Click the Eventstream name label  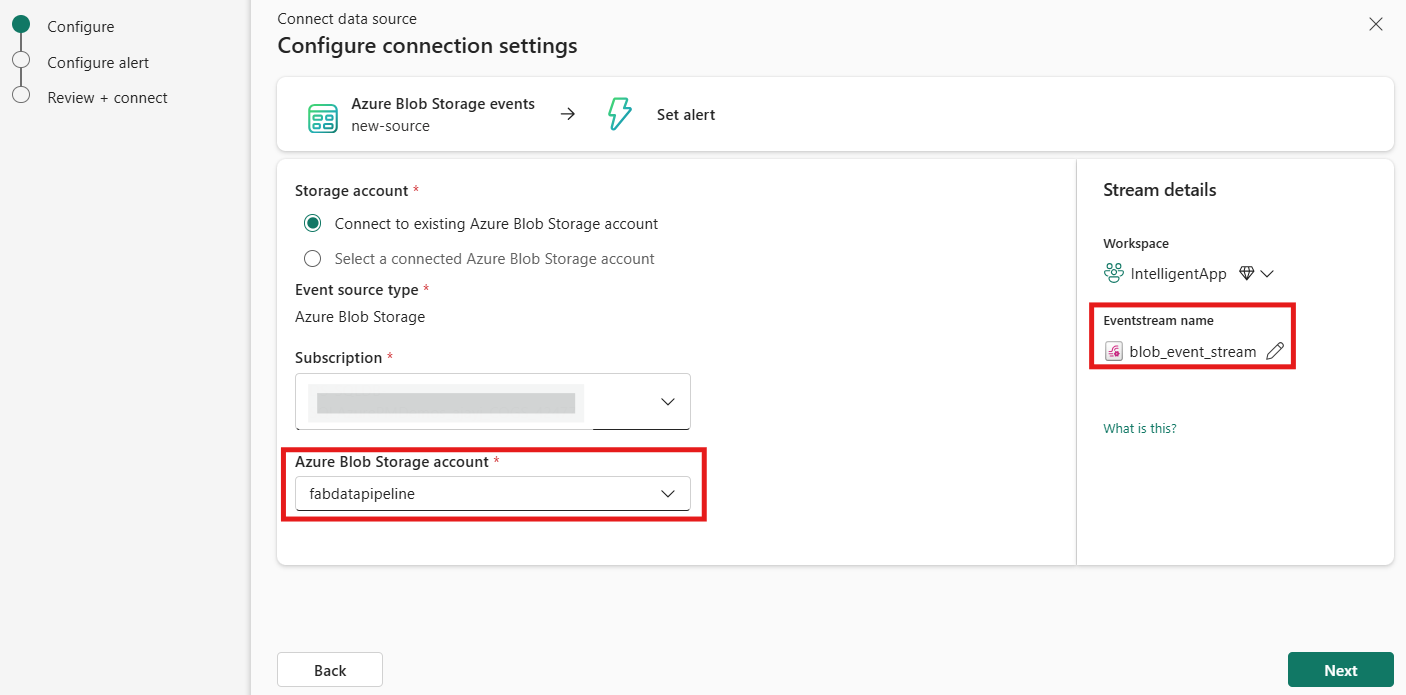[x=1158, y=321]
